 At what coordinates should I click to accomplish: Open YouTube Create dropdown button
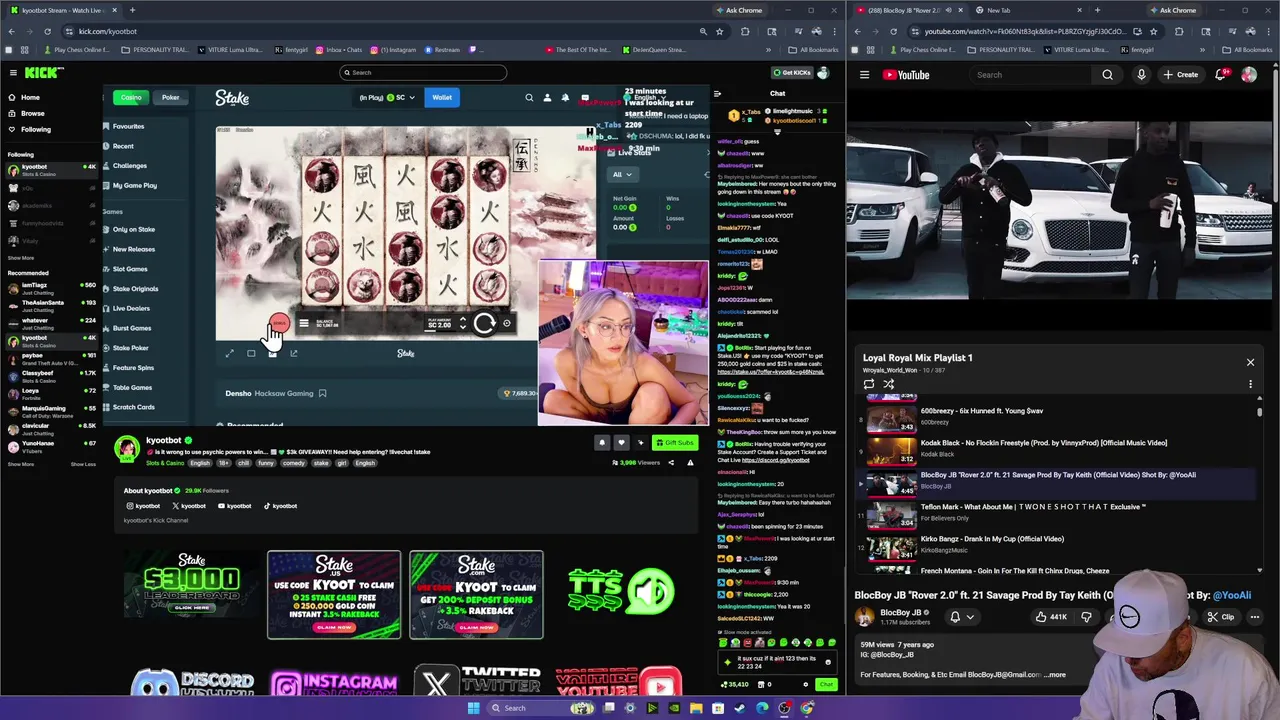(x=1180, y=75)
